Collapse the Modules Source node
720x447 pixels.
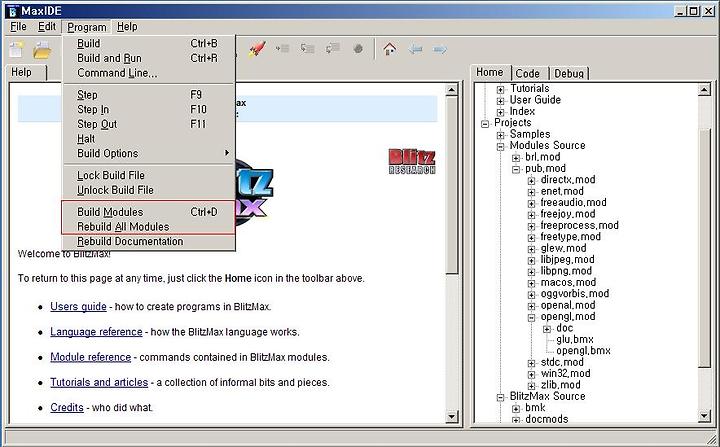(501, 147)
